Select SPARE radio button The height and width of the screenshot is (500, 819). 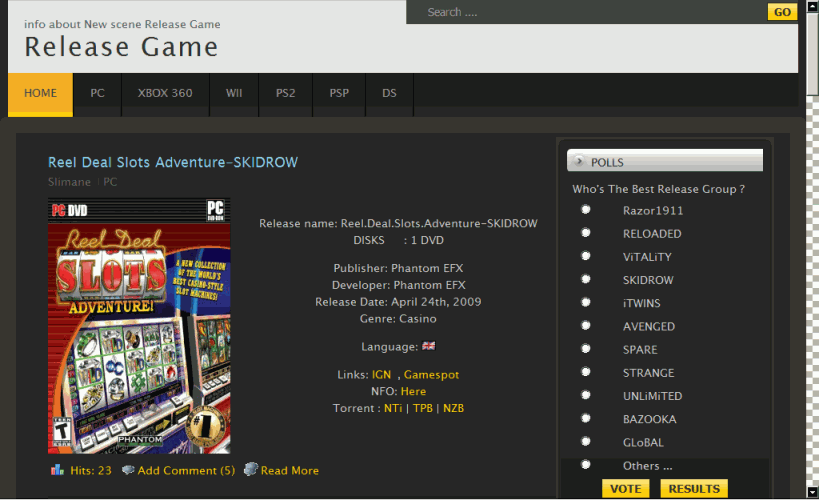pos(586,348)
